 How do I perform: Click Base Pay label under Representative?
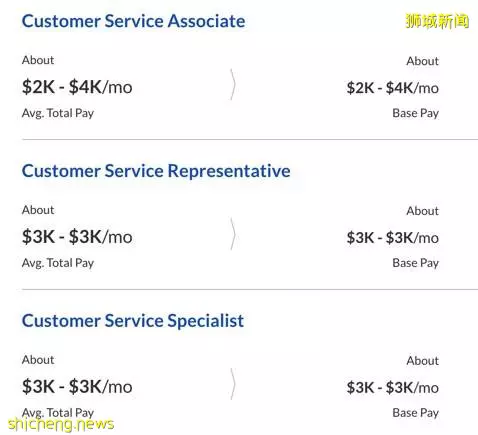pos(415,263)
